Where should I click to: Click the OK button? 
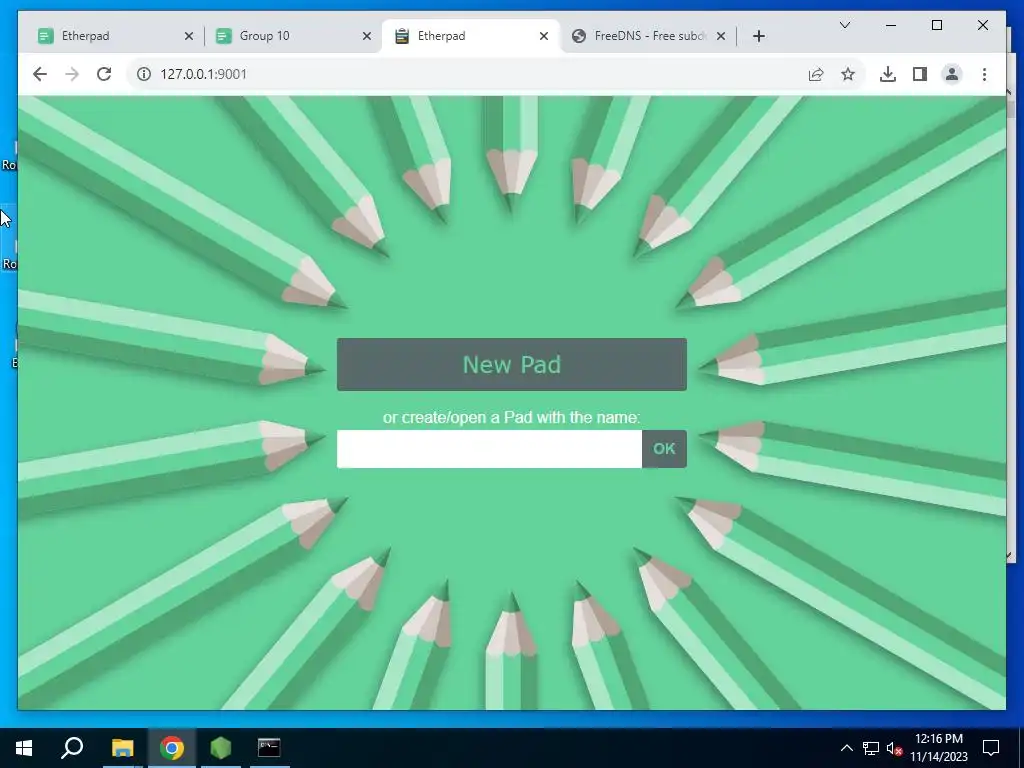click(664, 449)
